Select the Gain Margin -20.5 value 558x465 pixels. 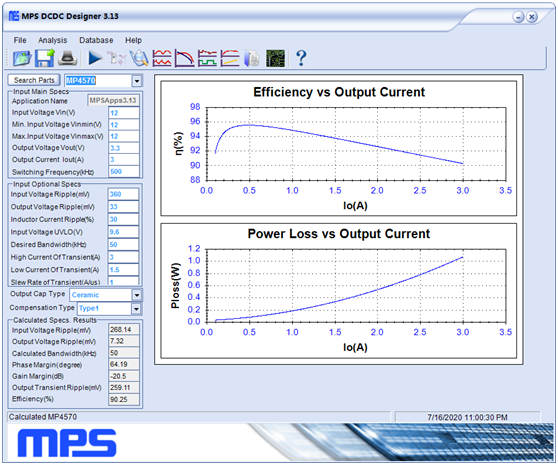click(123, 376)
